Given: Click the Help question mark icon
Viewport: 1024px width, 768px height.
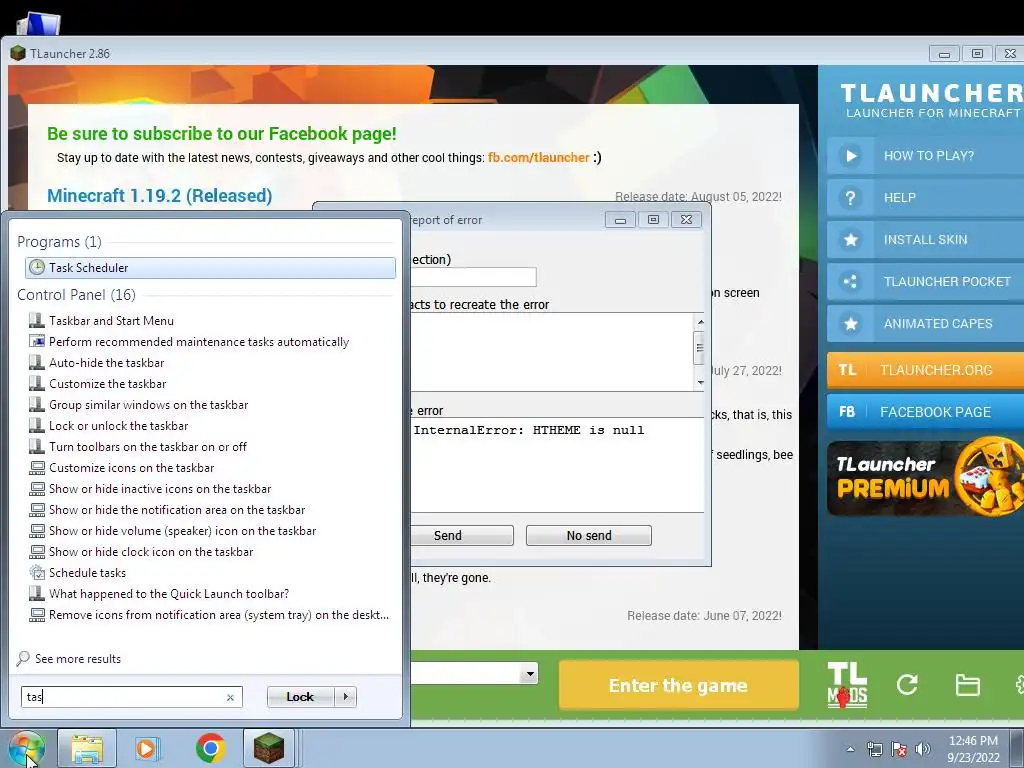Looking at the screenshot, I should point(850,198).
